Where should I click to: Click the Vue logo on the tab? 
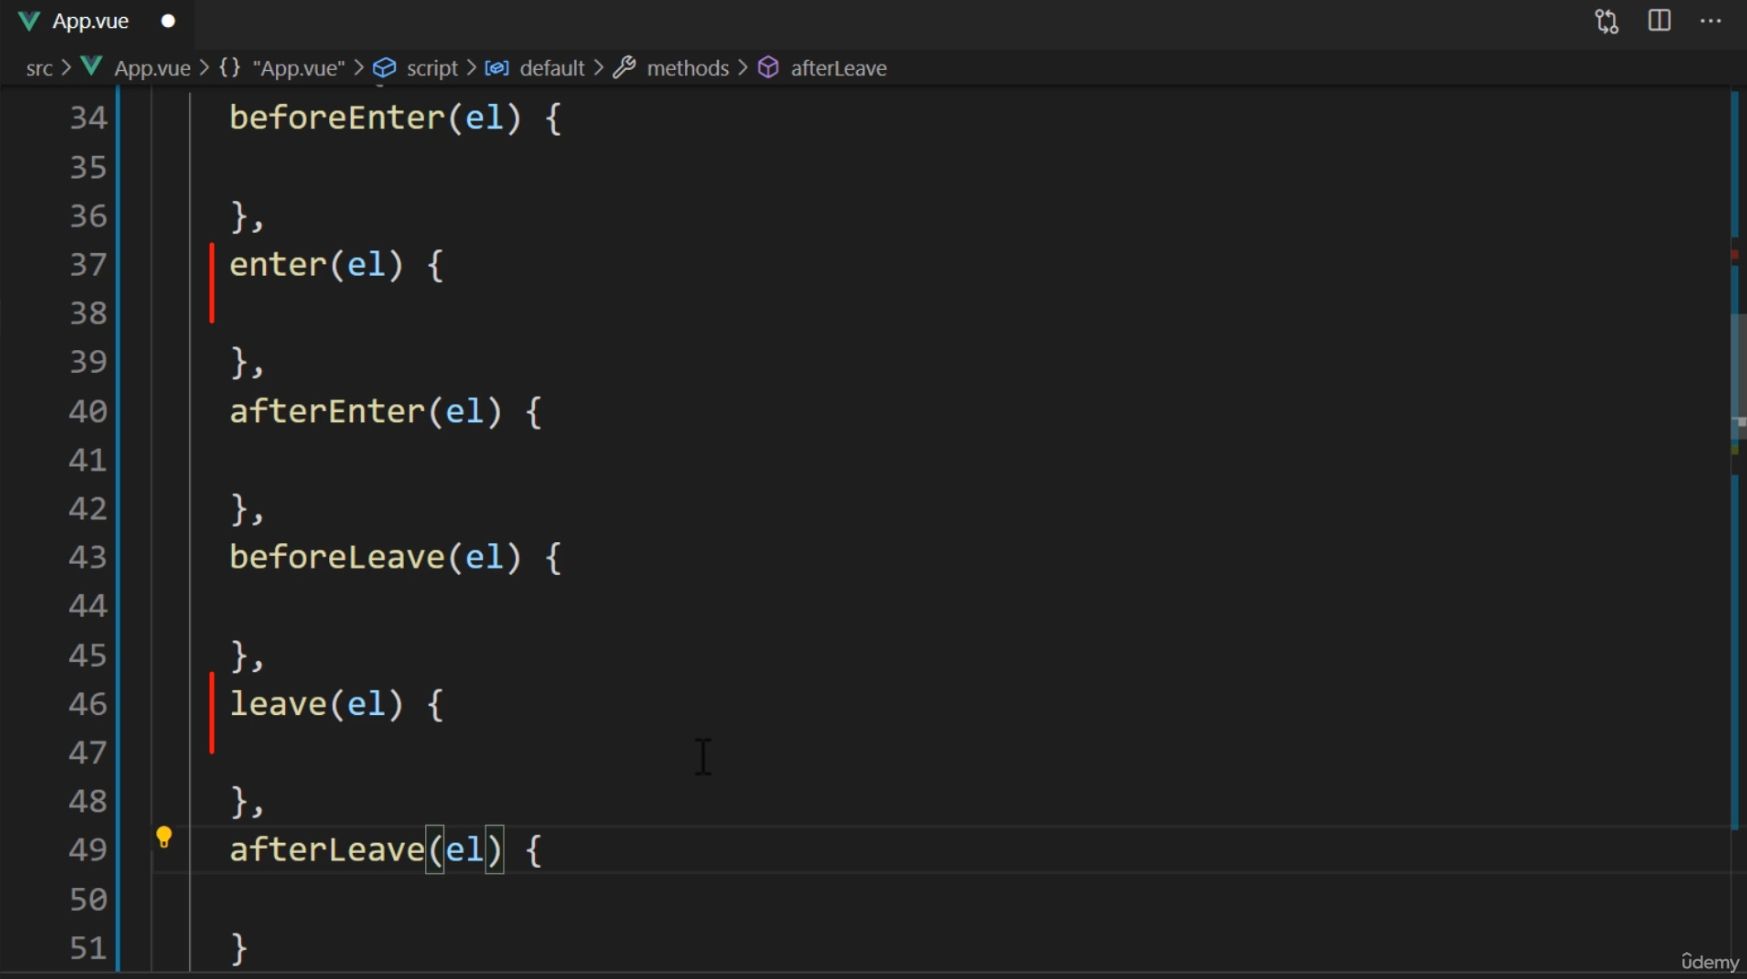[29, 21]
